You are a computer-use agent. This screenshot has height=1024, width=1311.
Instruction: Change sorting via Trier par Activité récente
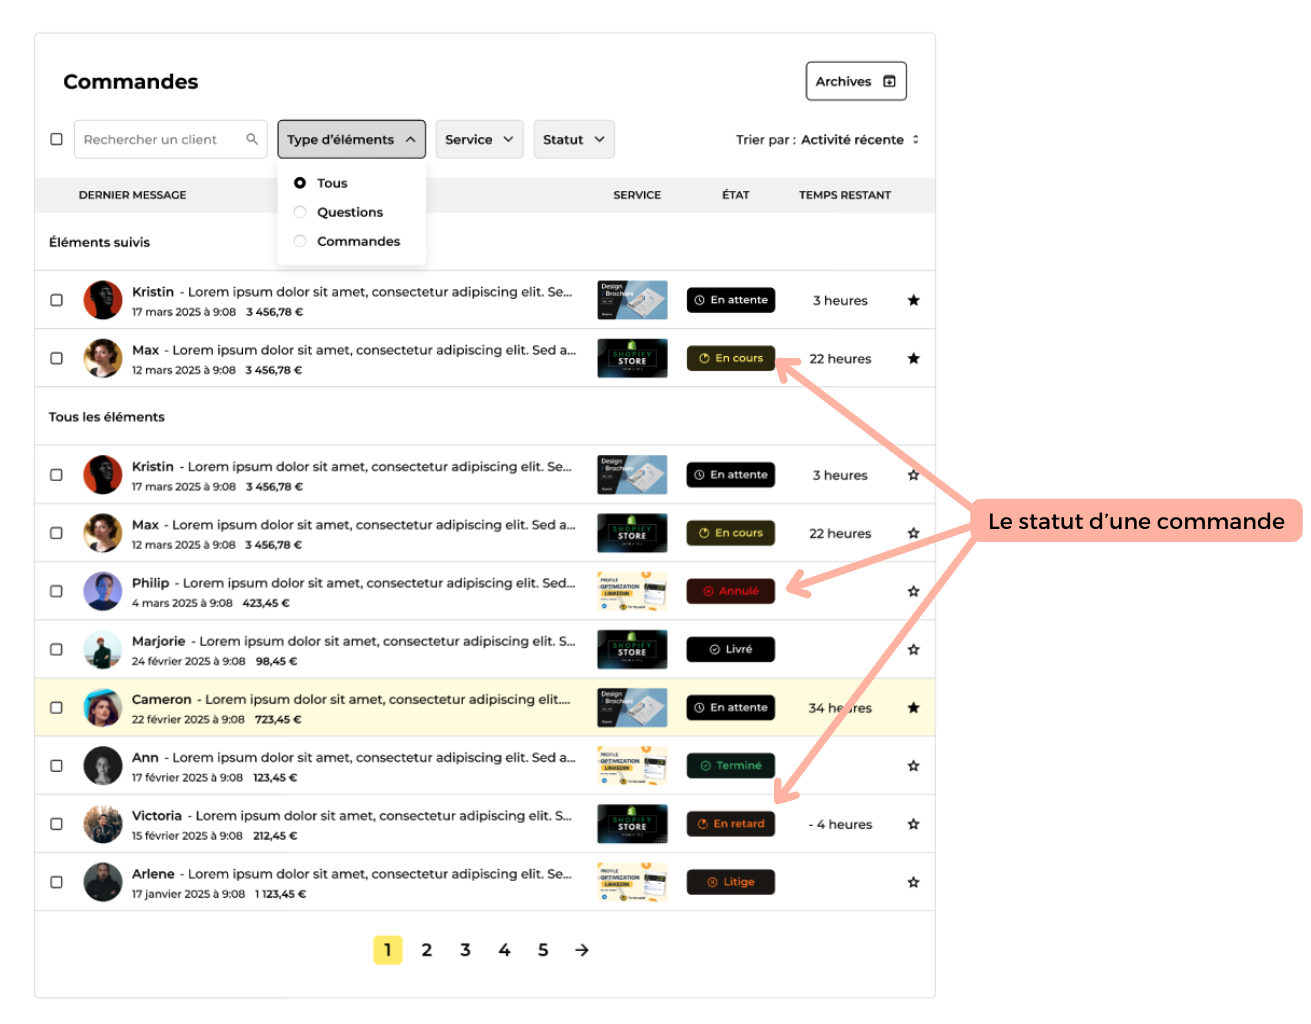[x=827, y=140]
